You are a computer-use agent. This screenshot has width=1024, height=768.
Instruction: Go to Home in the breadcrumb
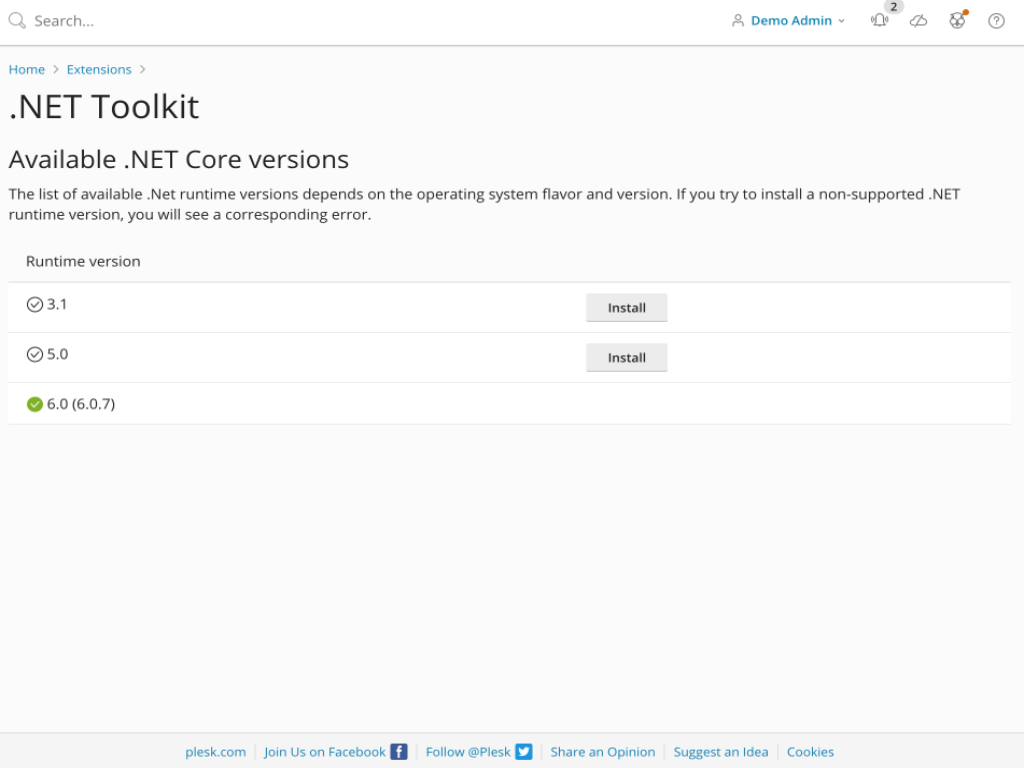[x=27, y=70]
